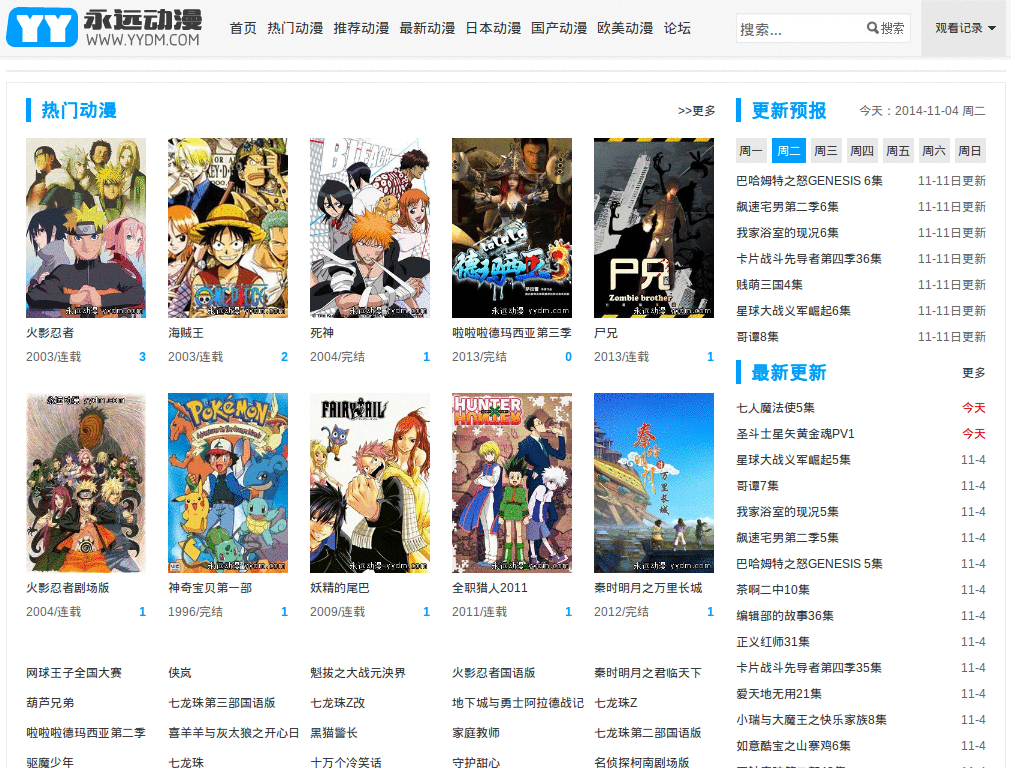Open the 最新动漫 nav item

coord(427,28)
